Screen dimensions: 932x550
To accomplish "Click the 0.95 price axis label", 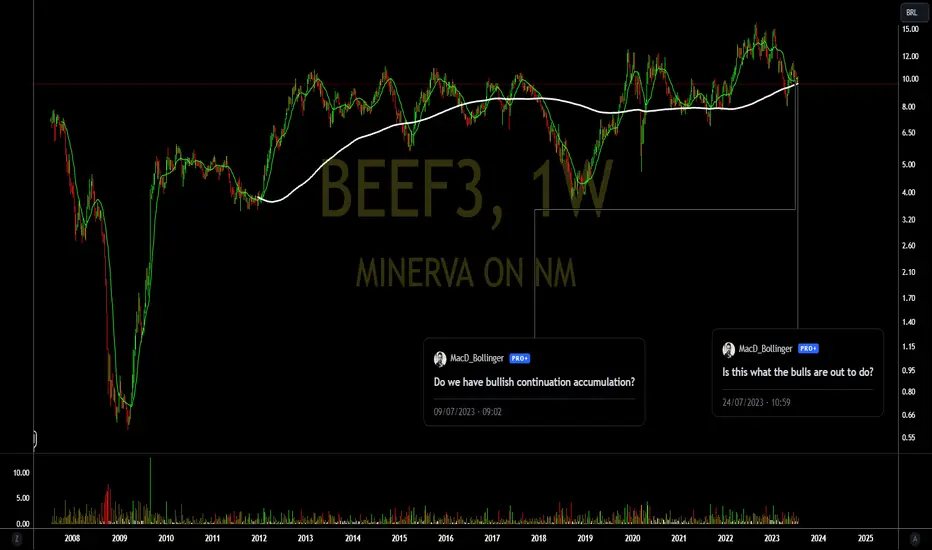I will (x=908, y=370).
